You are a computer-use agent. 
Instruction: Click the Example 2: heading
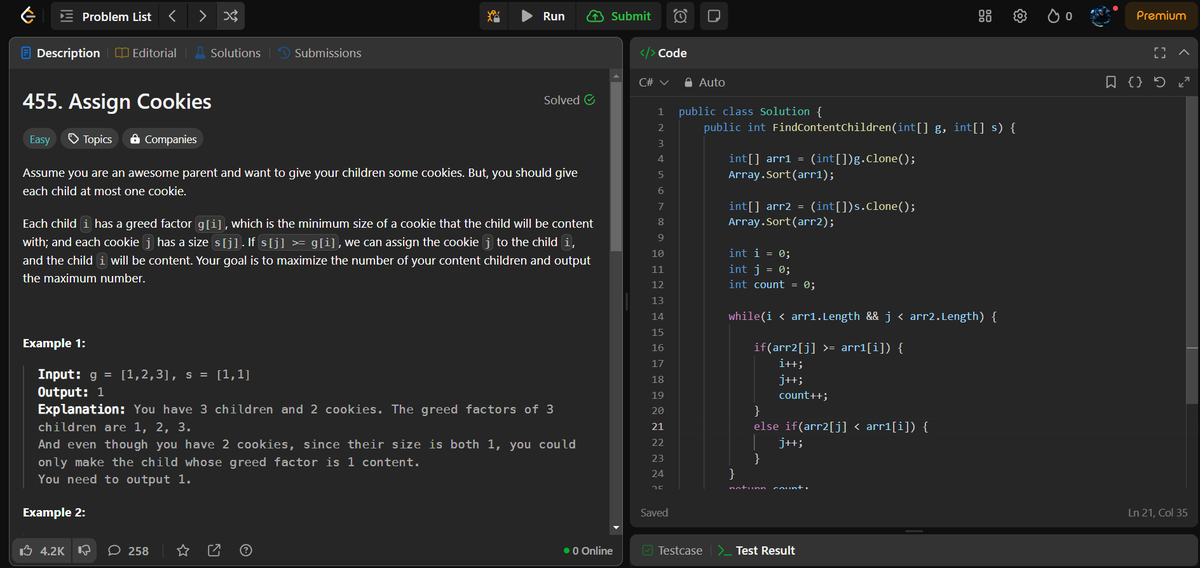(54, 512)
